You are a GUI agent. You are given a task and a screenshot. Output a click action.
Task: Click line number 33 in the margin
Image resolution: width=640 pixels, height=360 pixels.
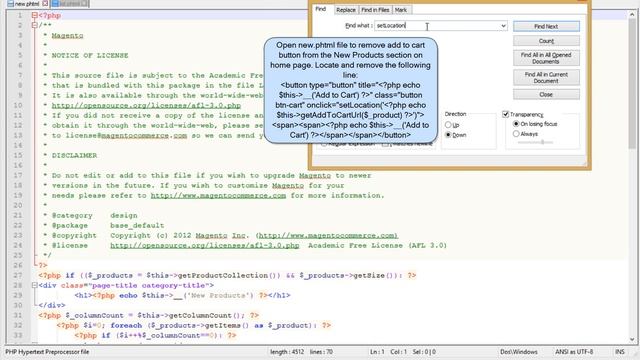pyautogui.click(x=18, y=336)
